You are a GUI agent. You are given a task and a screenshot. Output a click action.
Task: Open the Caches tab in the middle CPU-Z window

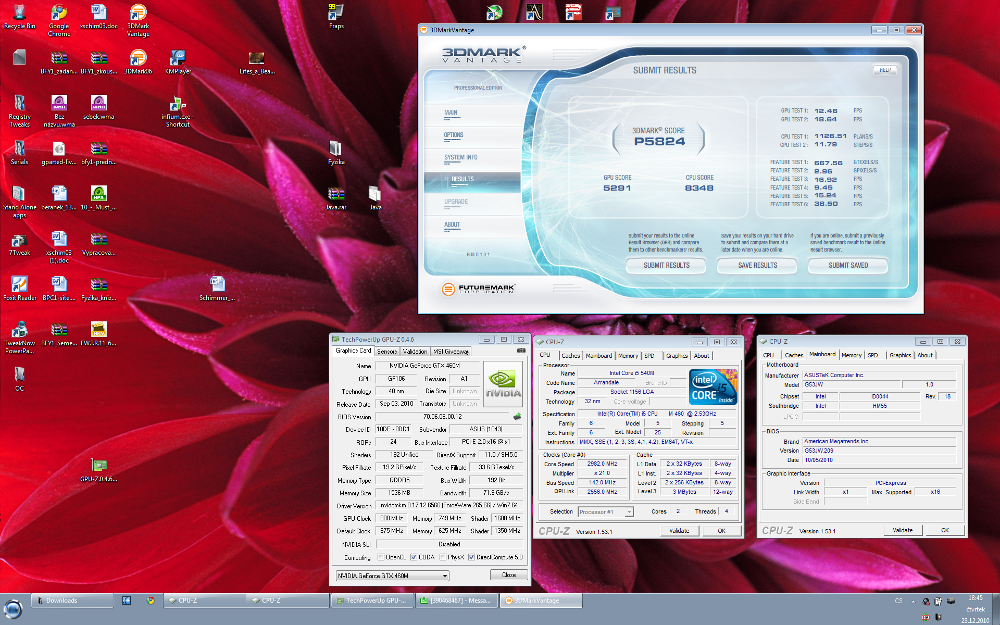point(571,356)
